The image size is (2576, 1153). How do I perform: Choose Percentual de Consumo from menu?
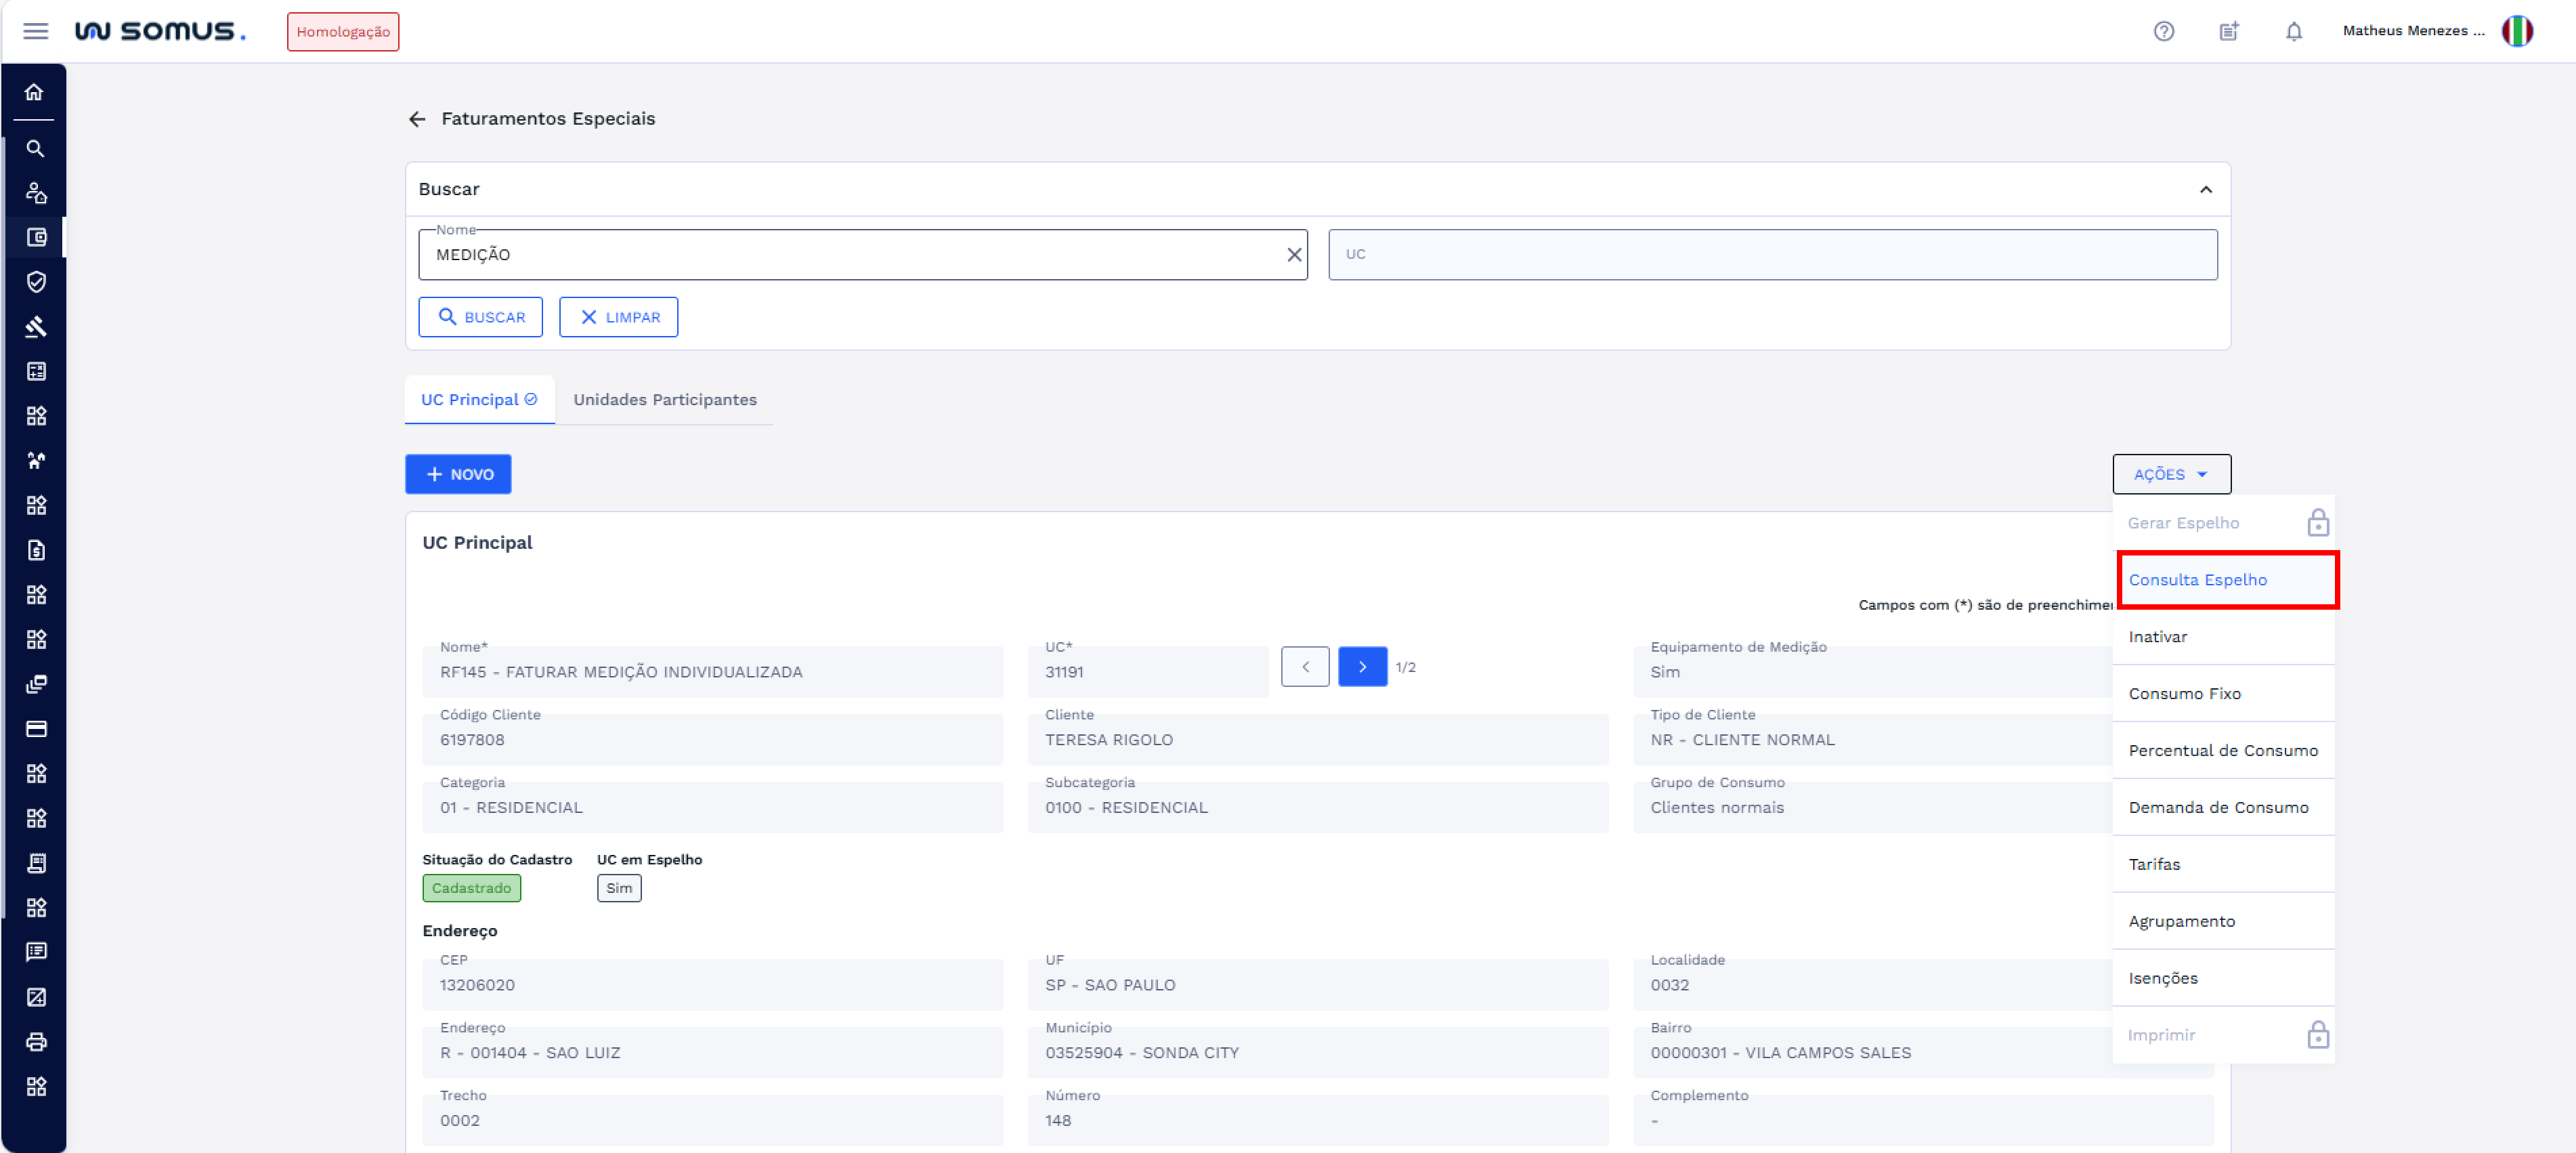click(2222, 751)
